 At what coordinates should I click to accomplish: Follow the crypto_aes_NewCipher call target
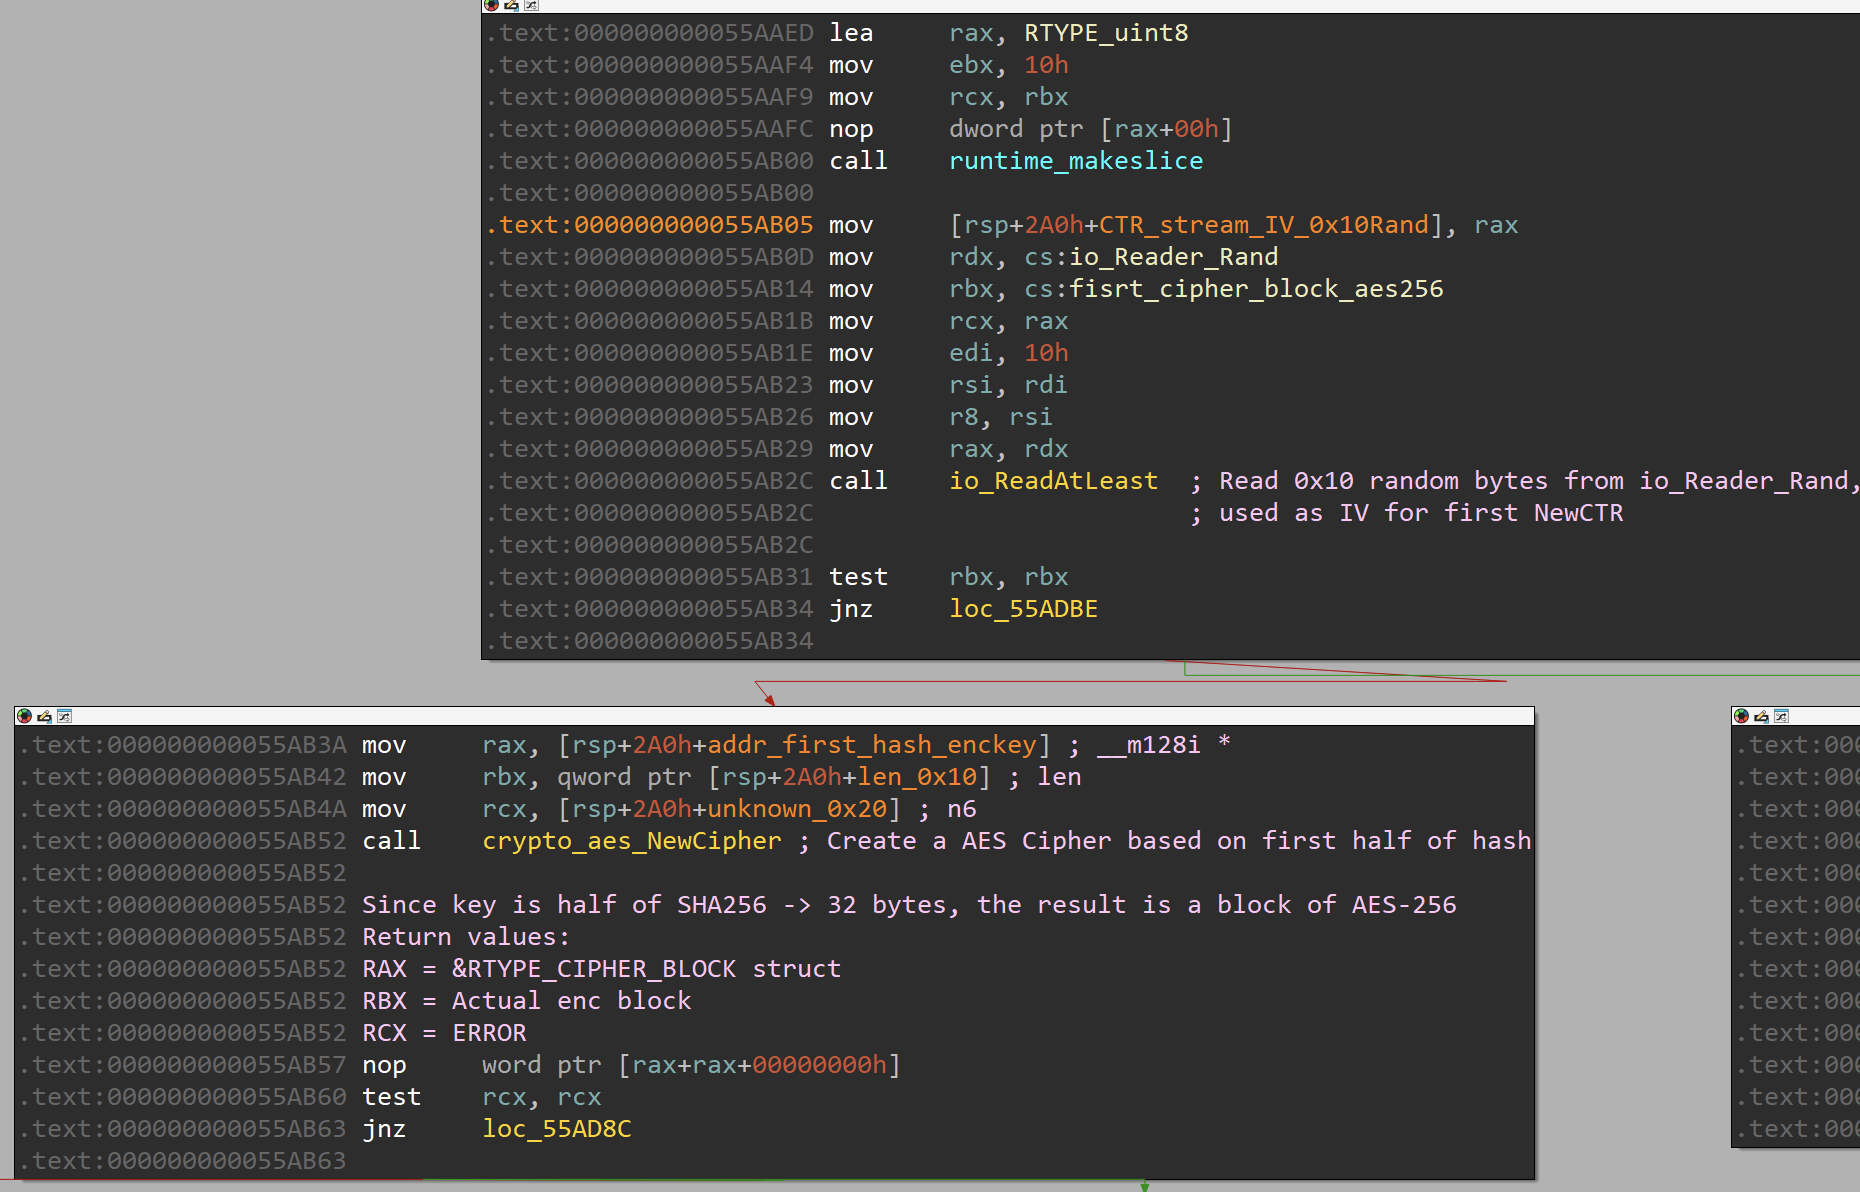(x=632, y=841)
